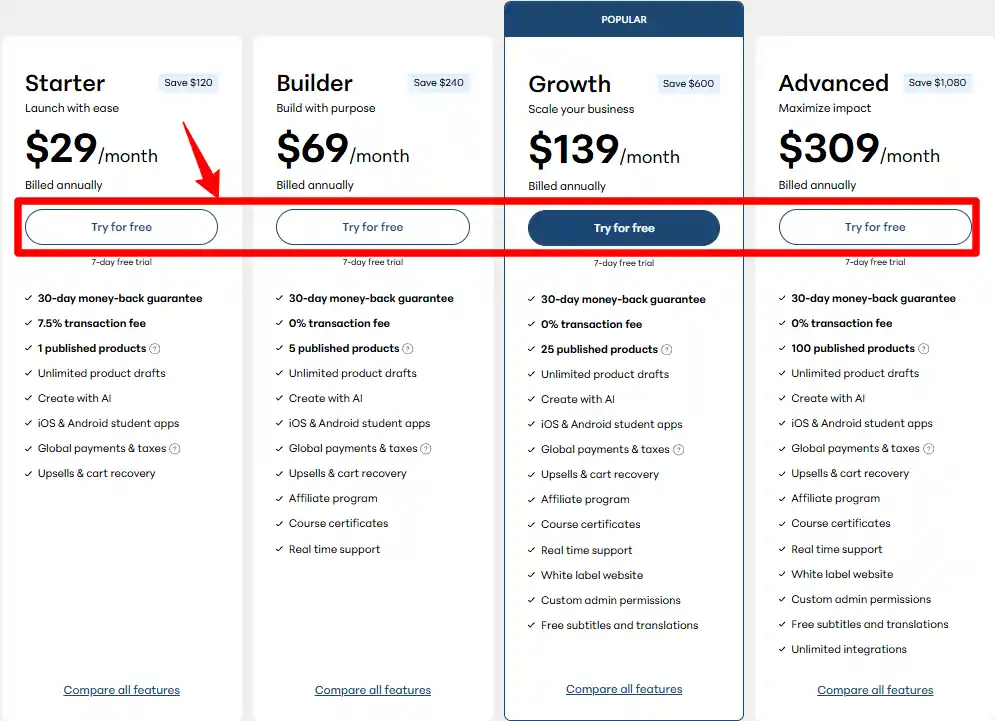Compare all features for Advanced plan

875,690
